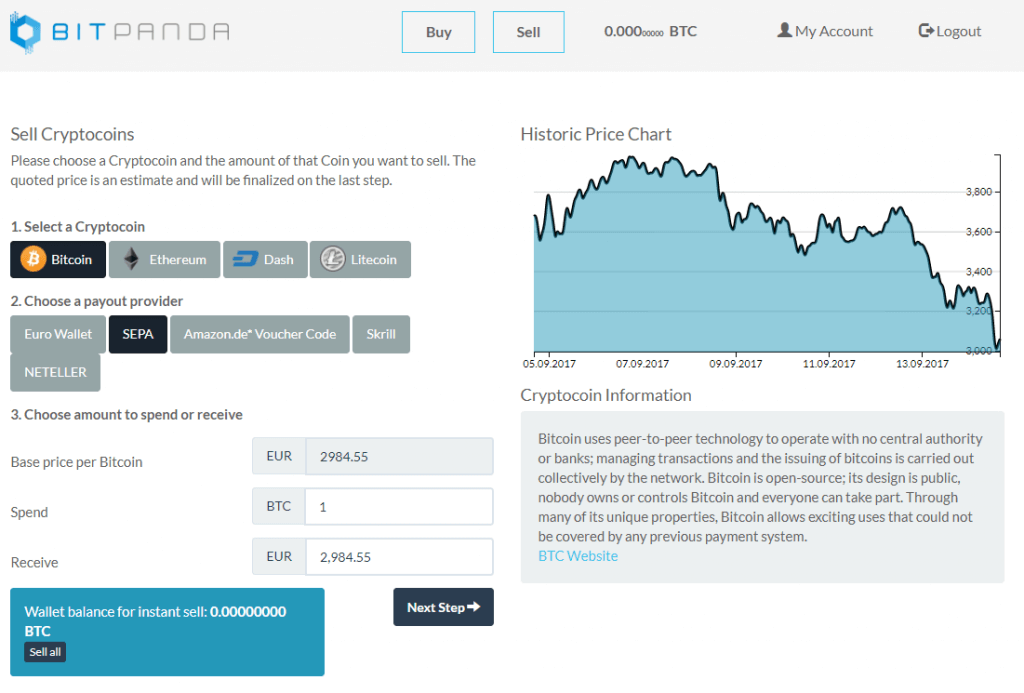Click the 3,800 price axis label

pyautogui.click(x=978, y=191)
